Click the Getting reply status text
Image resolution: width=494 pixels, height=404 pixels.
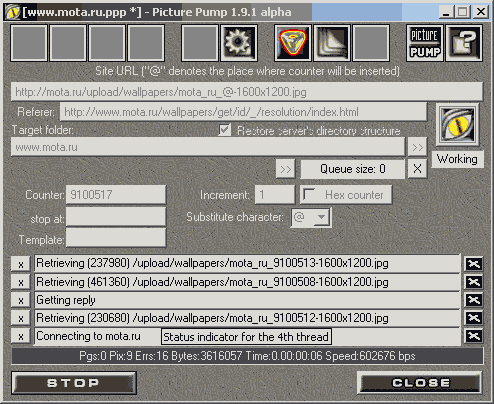coord(66,300)
